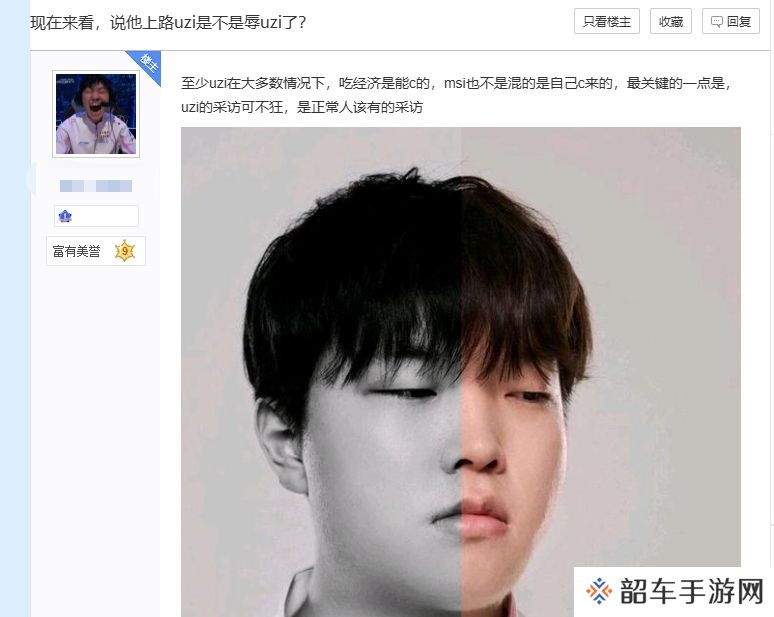Click the blue pentagon medal icon
The height and width of the screenshot is (617, 774).
(x=65, y=216)
